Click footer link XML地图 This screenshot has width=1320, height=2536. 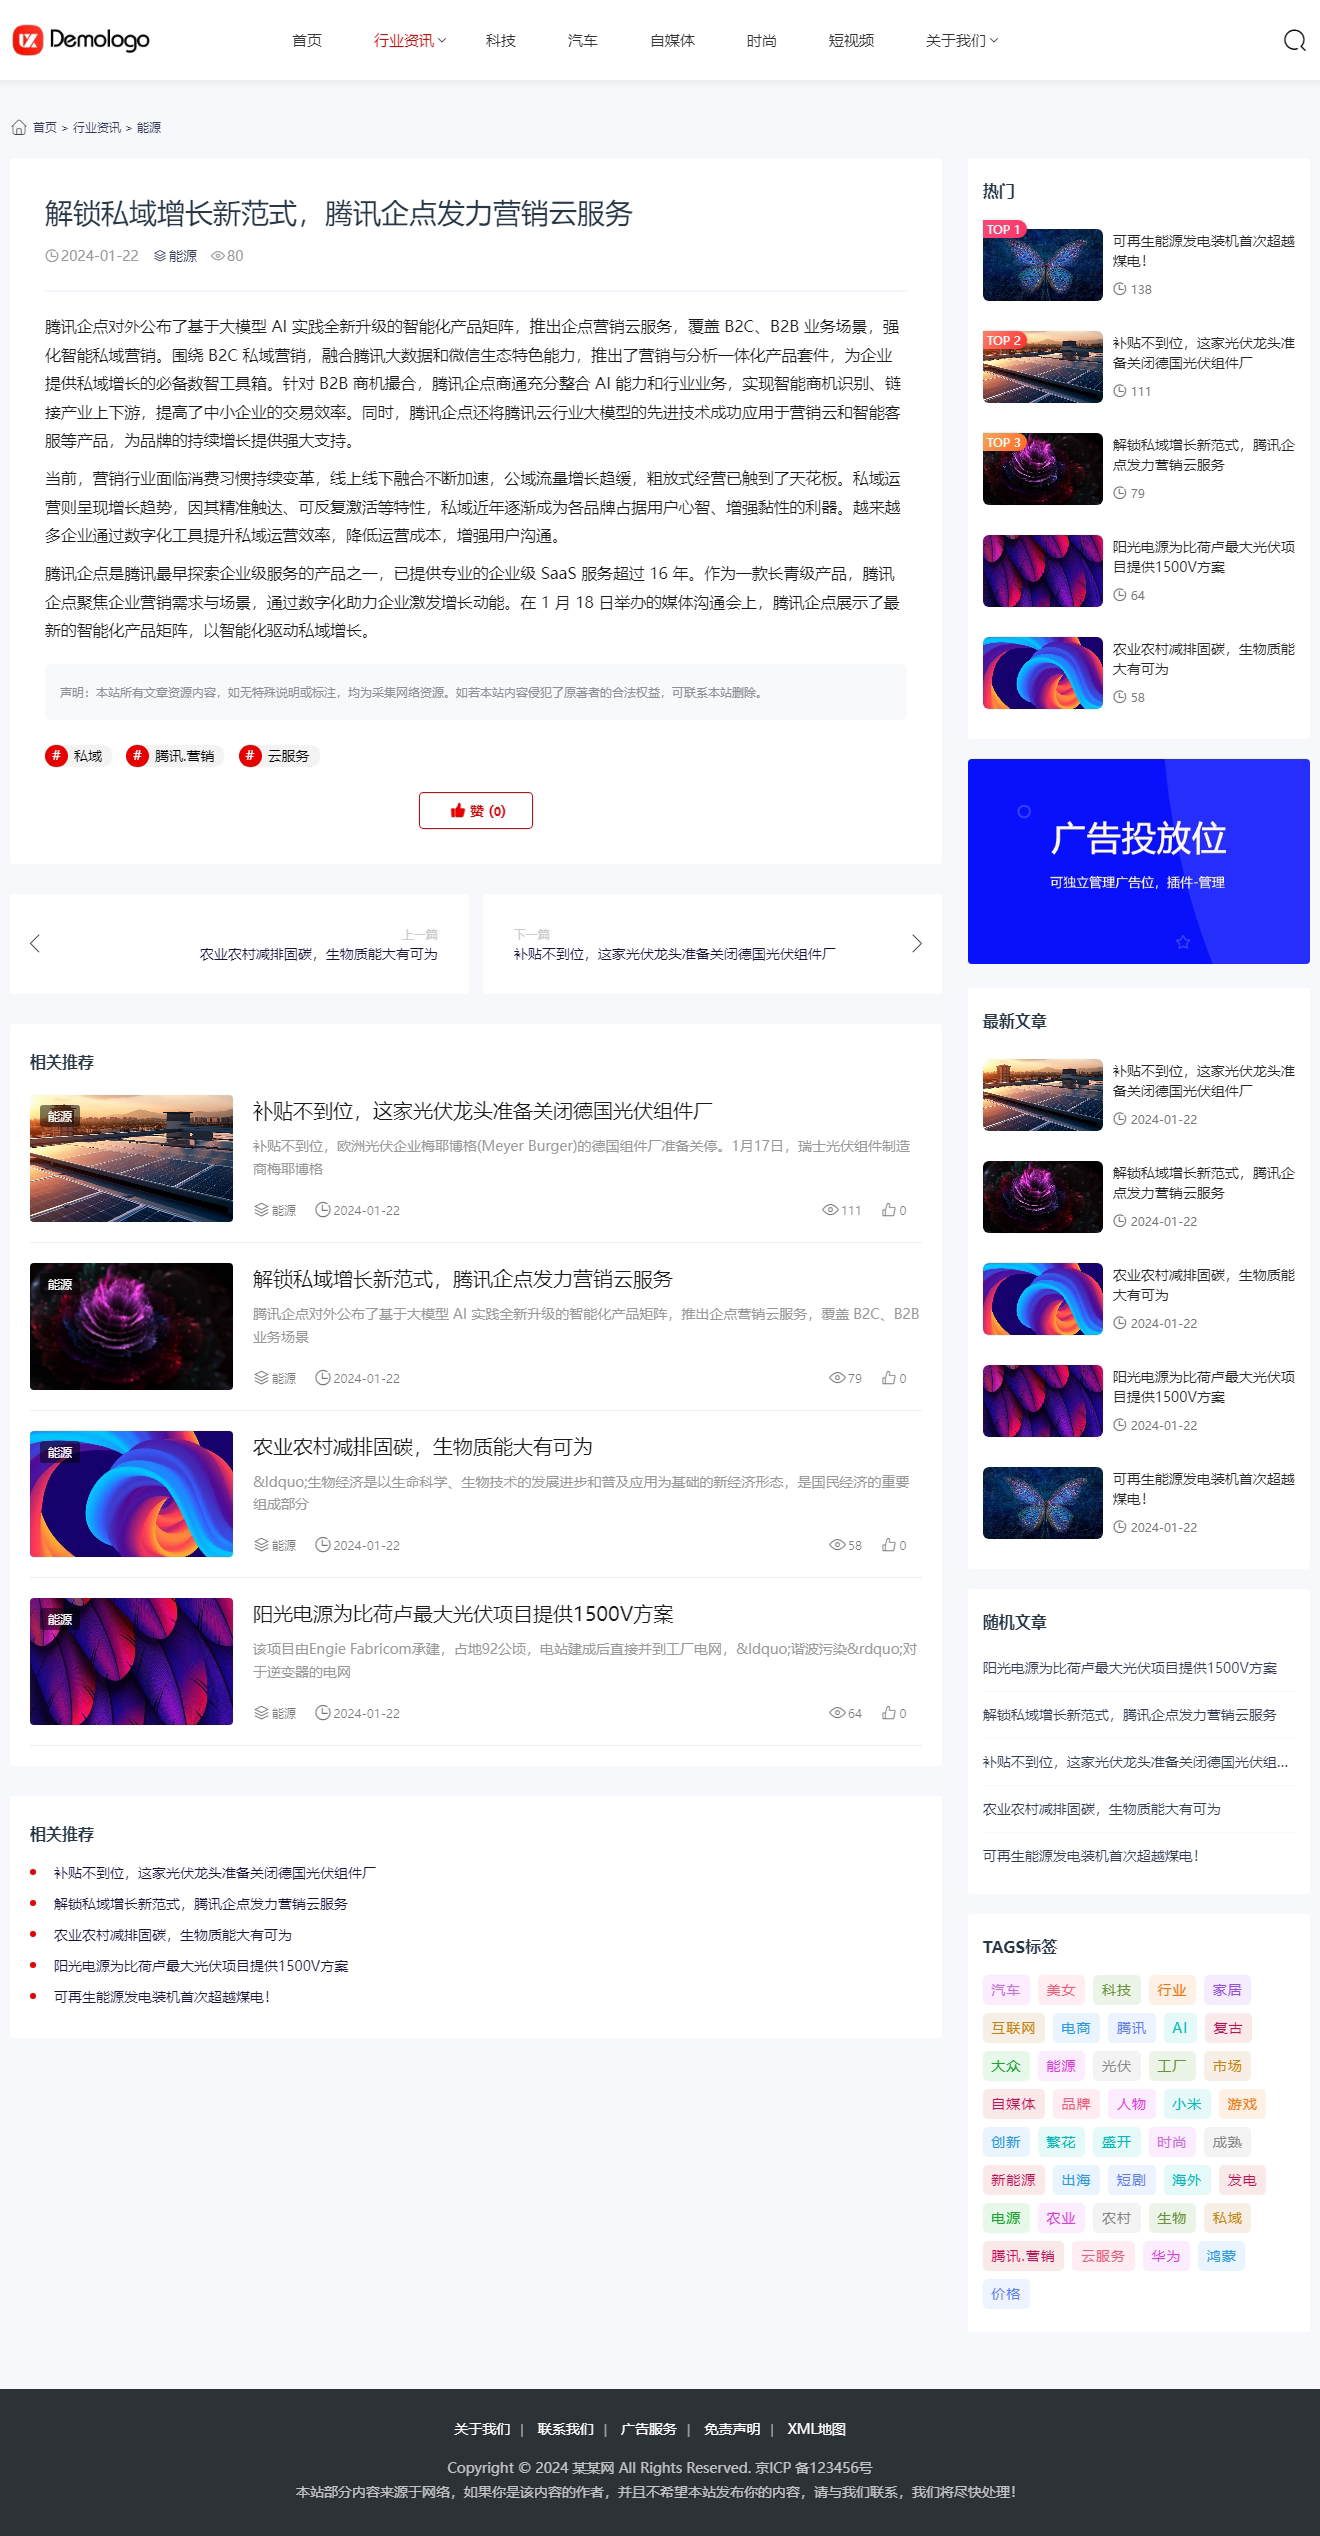click(816, 2429)
